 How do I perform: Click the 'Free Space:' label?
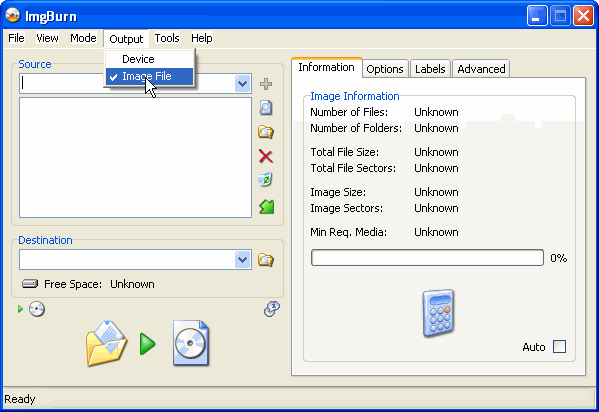pyautogui.click(x=73, y=284)
